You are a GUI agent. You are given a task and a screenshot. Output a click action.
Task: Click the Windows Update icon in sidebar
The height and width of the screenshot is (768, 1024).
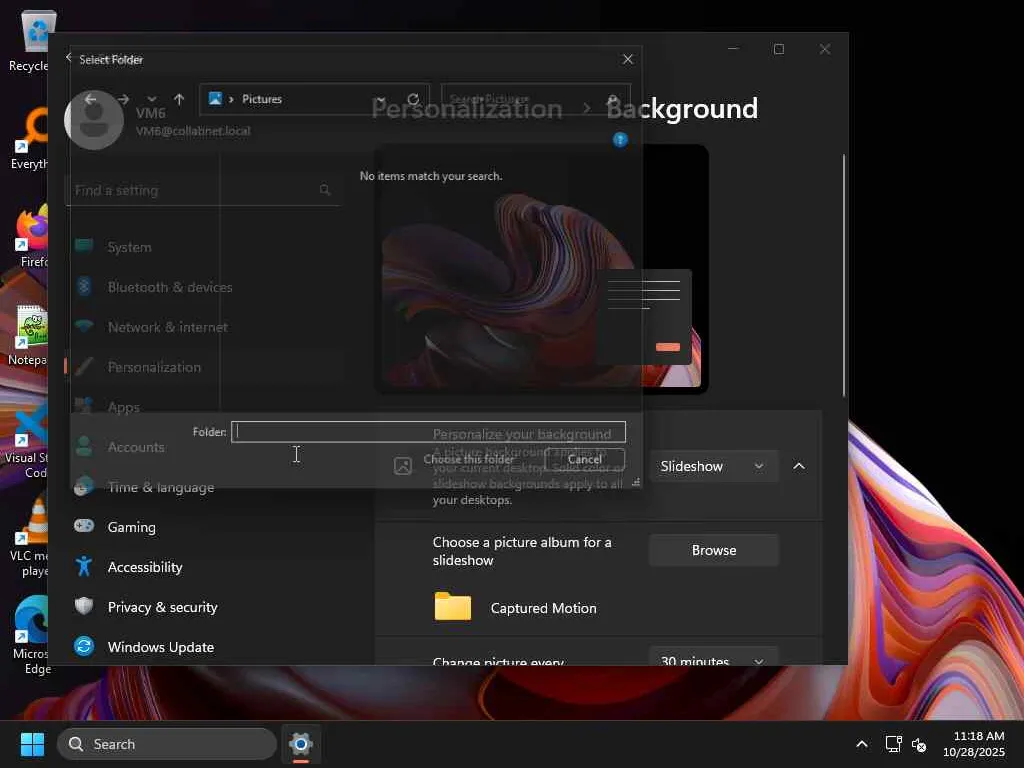[x=85, y=647]
